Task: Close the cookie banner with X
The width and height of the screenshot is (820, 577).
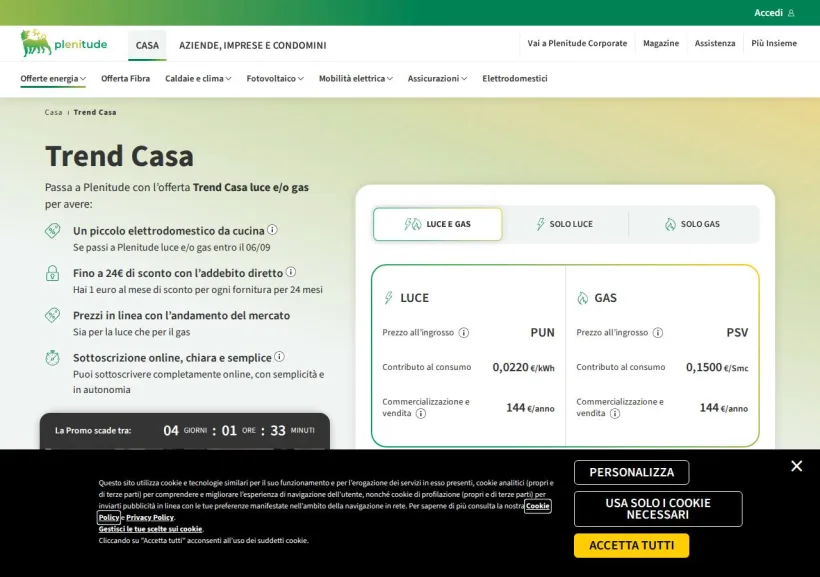Action: pos(796,466)
